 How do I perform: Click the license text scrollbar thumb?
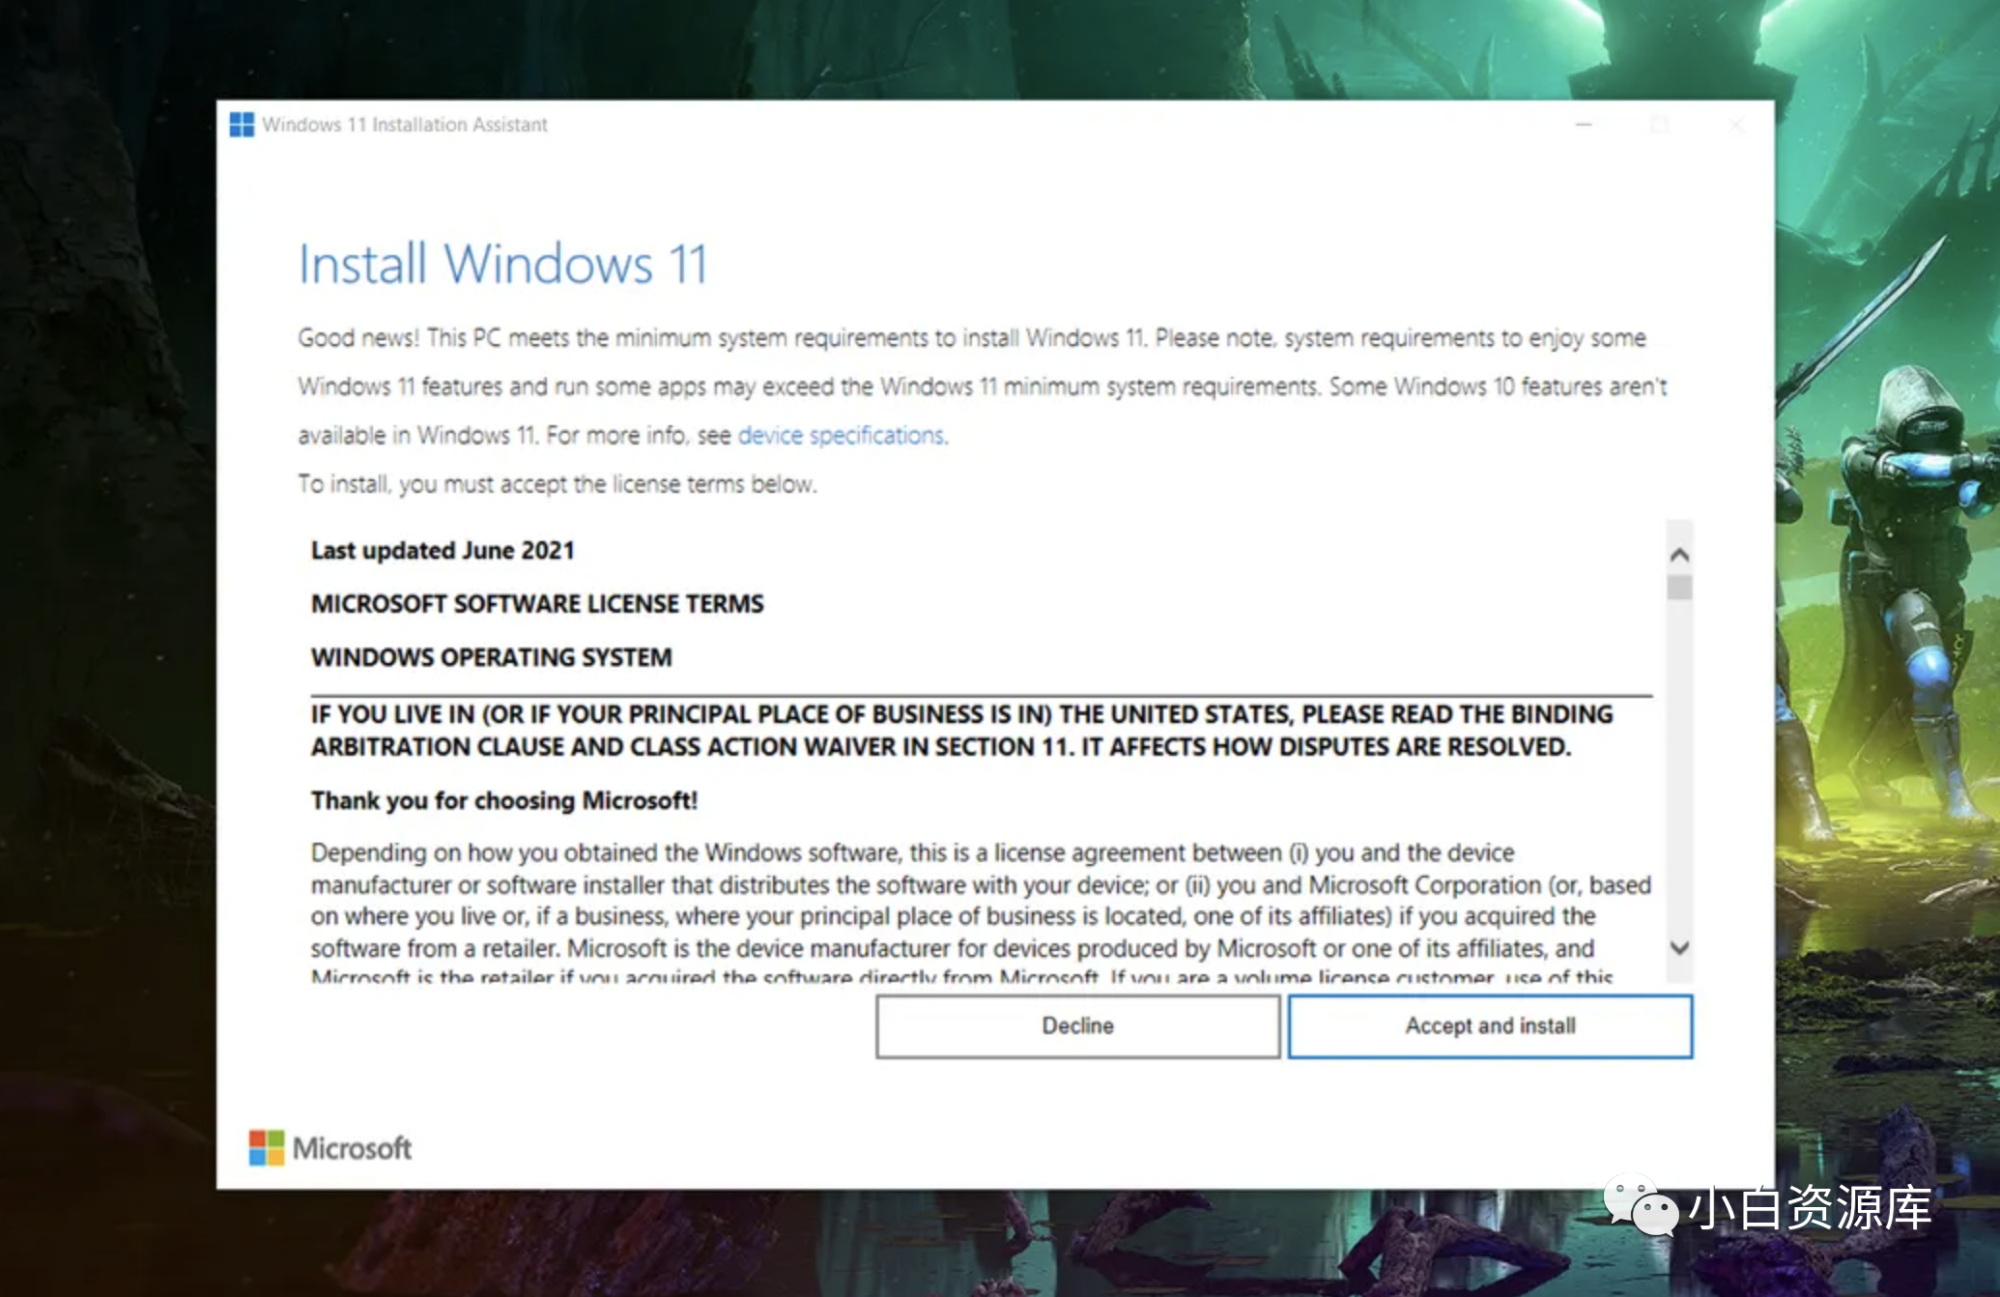[x=1680, y=587]
